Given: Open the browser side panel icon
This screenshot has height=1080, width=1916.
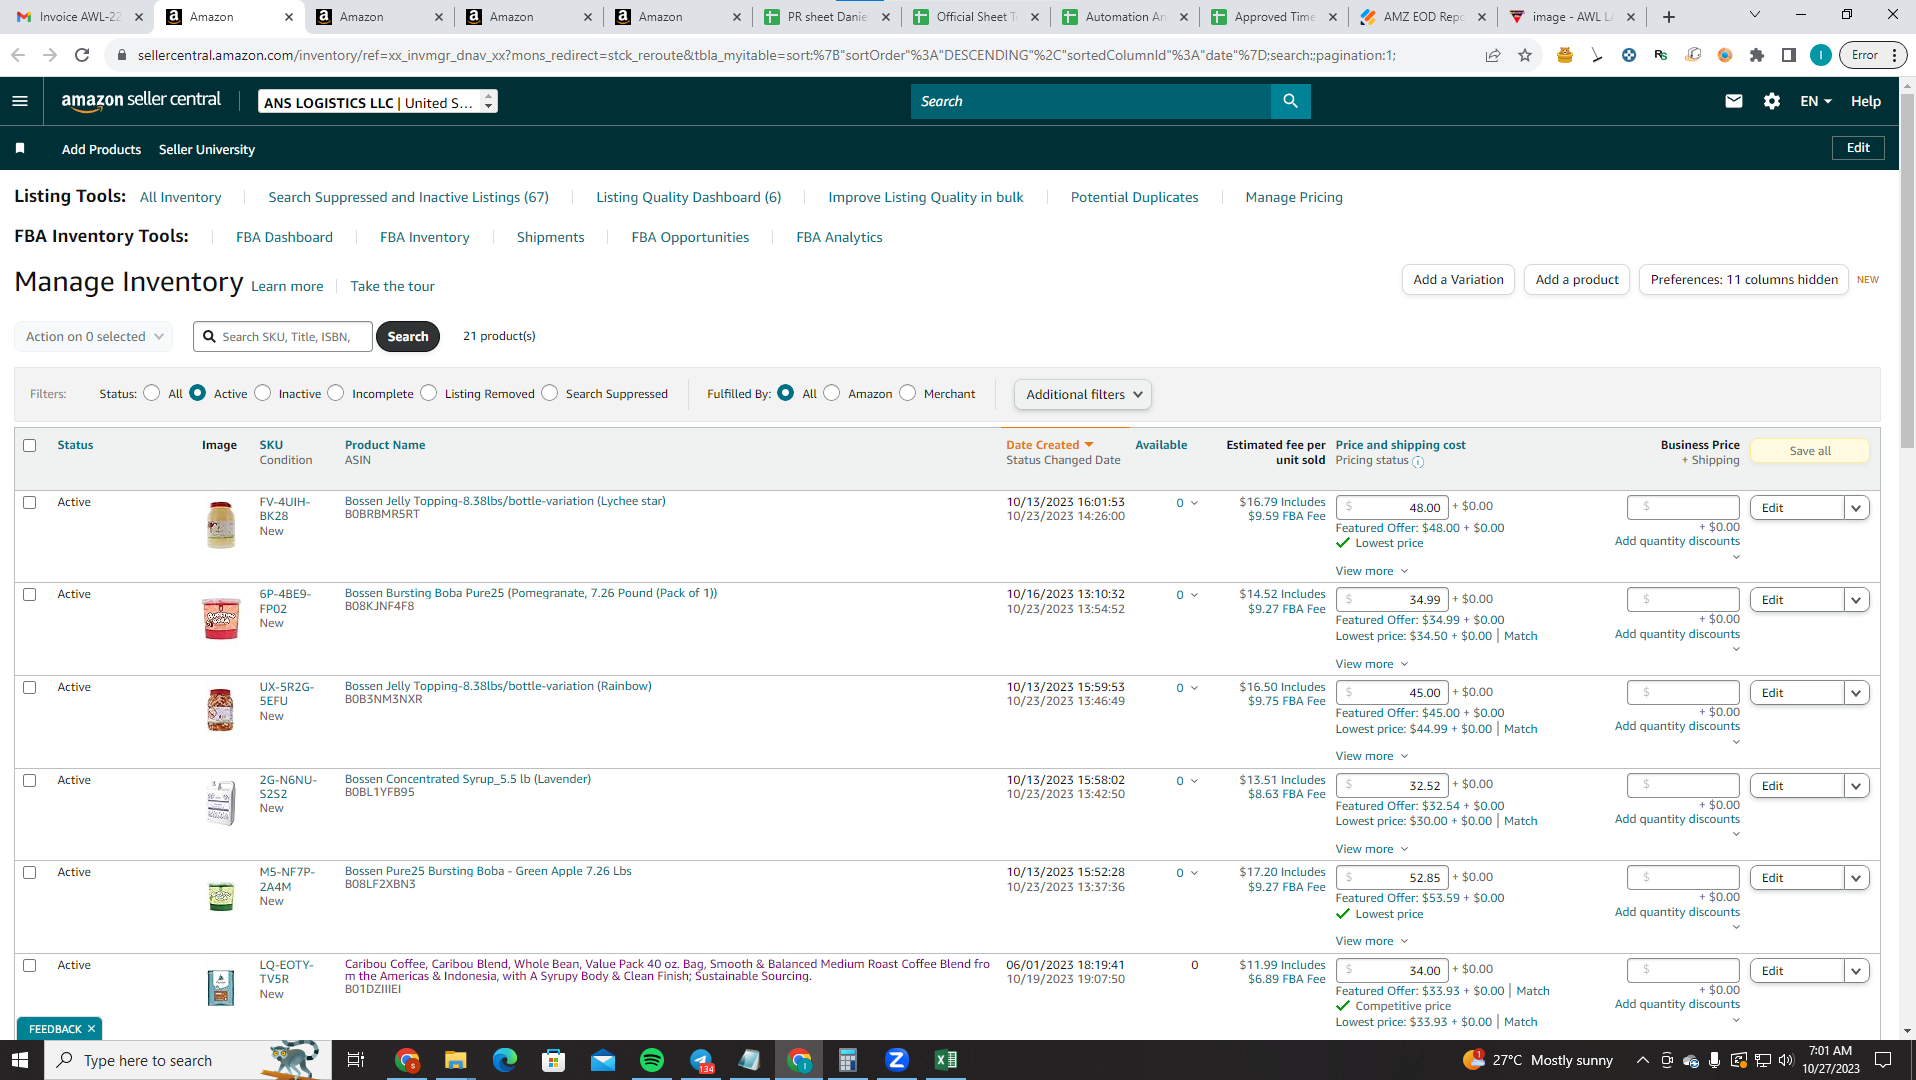Looking at the screenshot, I should (x=1789, y=55).
